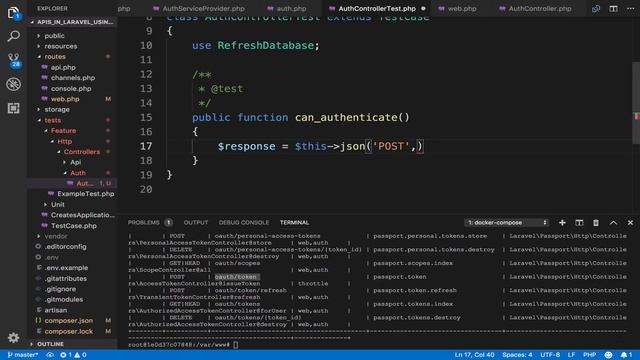Viewport: 640px width, 360px height.
Task: Open the Search view icon
Action: 13,36
